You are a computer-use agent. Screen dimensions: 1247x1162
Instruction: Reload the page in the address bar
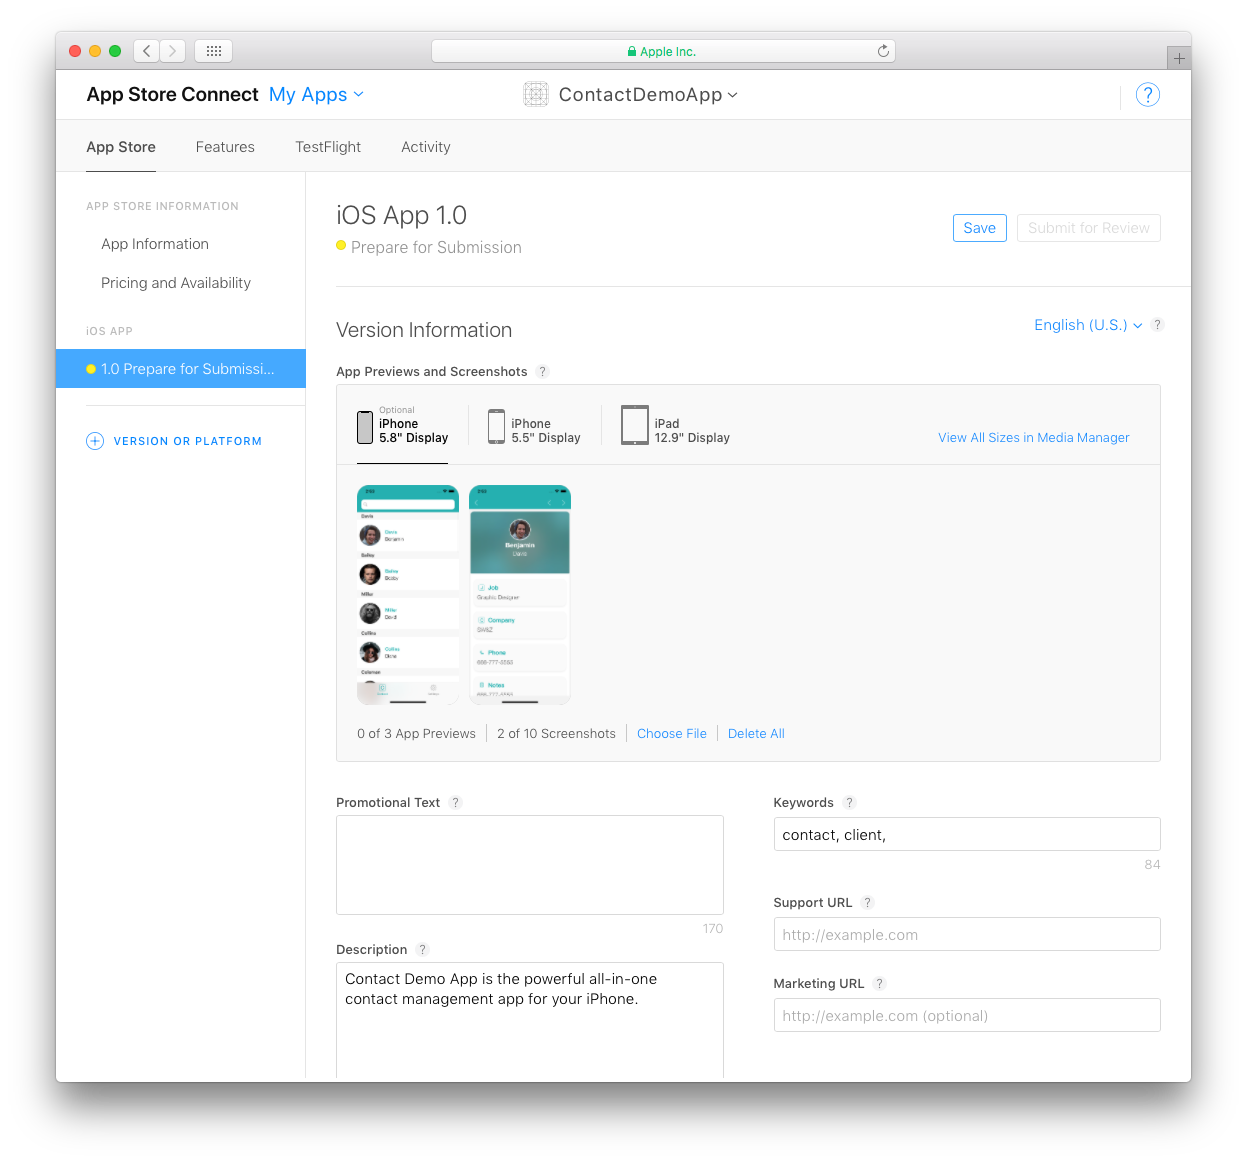point(883,51)
